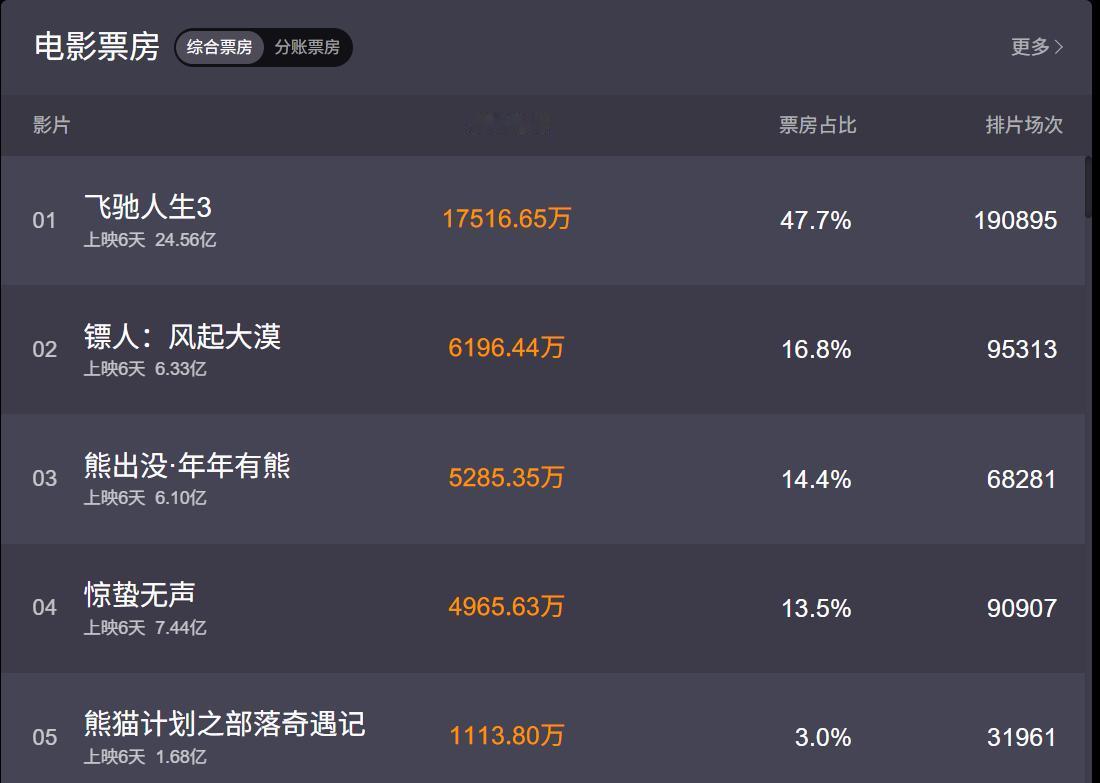Image resolution: width=1100 pixels, height=783 pixels.
Task: Click the 1113.80万 box office value
Action: 505,735
